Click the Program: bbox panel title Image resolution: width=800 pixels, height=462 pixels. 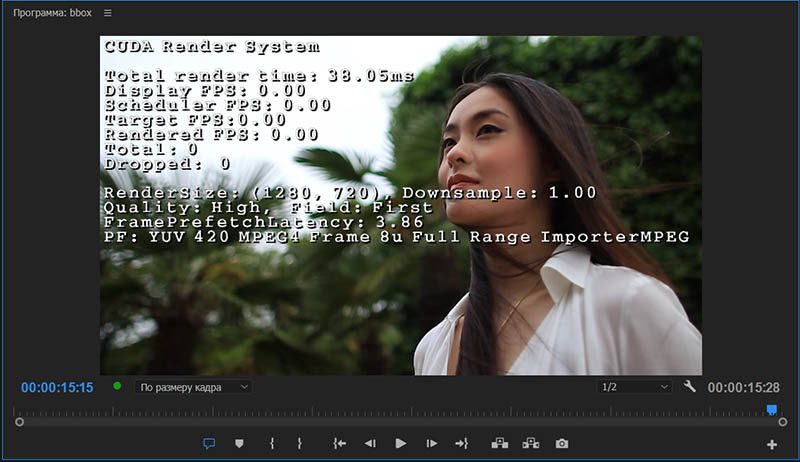point(53,13)
